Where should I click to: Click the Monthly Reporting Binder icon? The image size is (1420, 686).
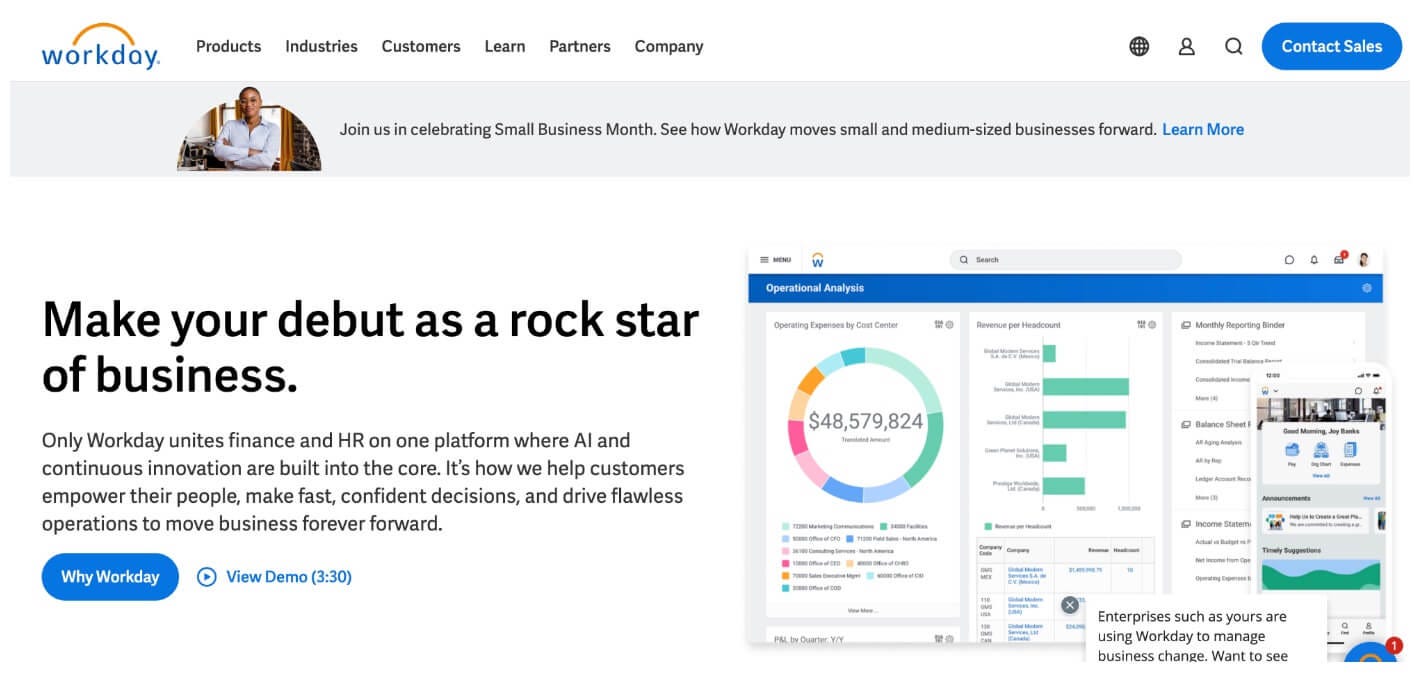coord(1186,325)
